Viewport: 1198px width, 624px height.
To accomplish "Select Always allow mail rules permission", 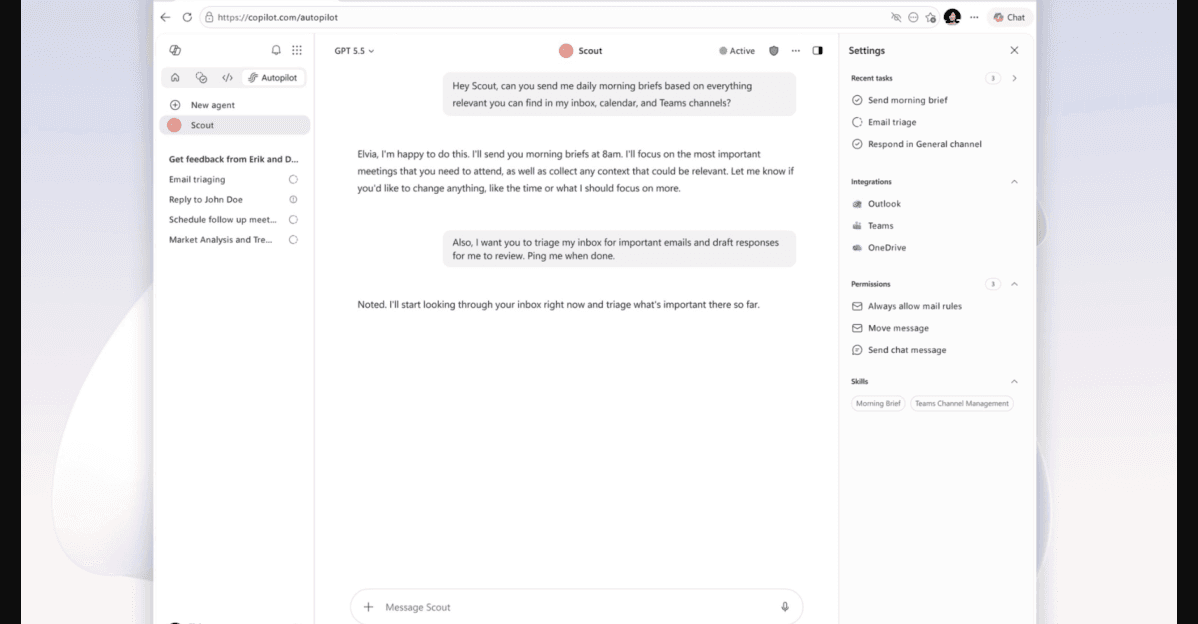I will coord(915,306).
